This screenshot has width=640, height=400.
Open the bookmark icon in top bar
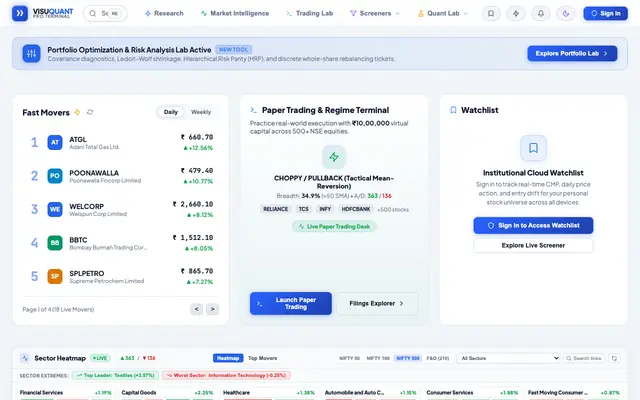click(491, 13)
